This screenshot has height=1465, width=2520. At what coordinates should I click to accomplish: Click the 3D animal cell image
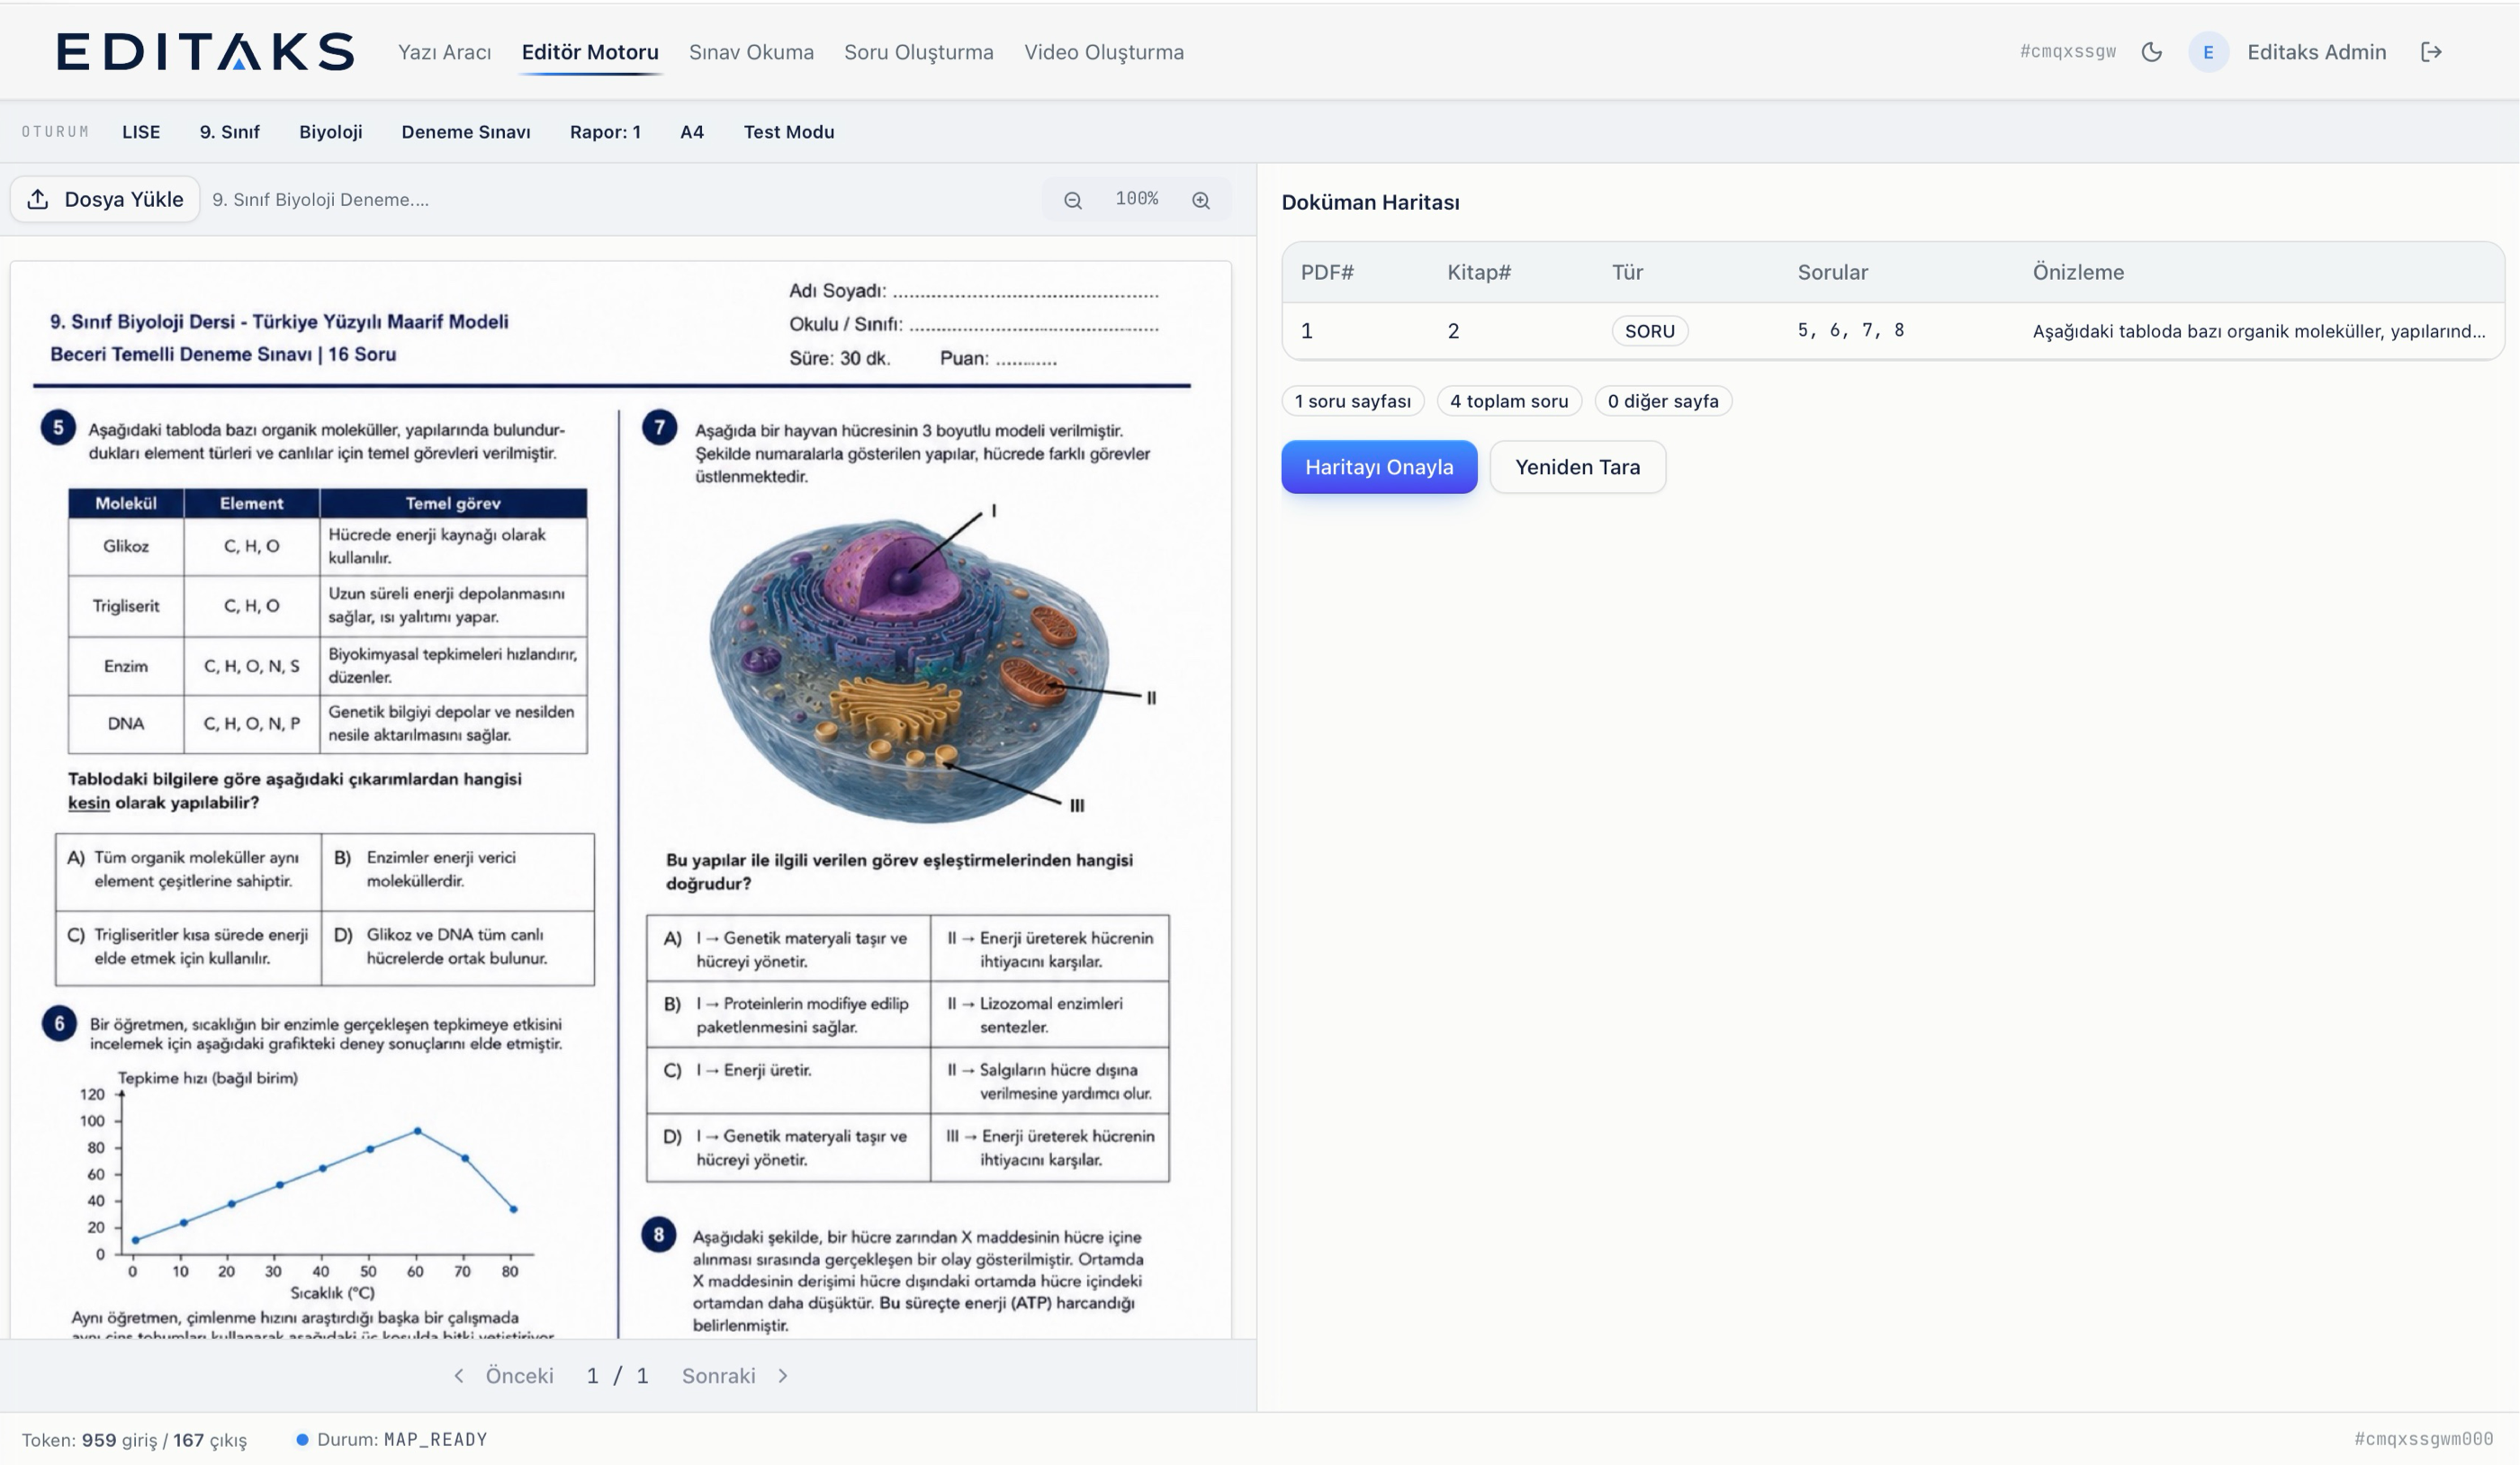click(910, 670)
